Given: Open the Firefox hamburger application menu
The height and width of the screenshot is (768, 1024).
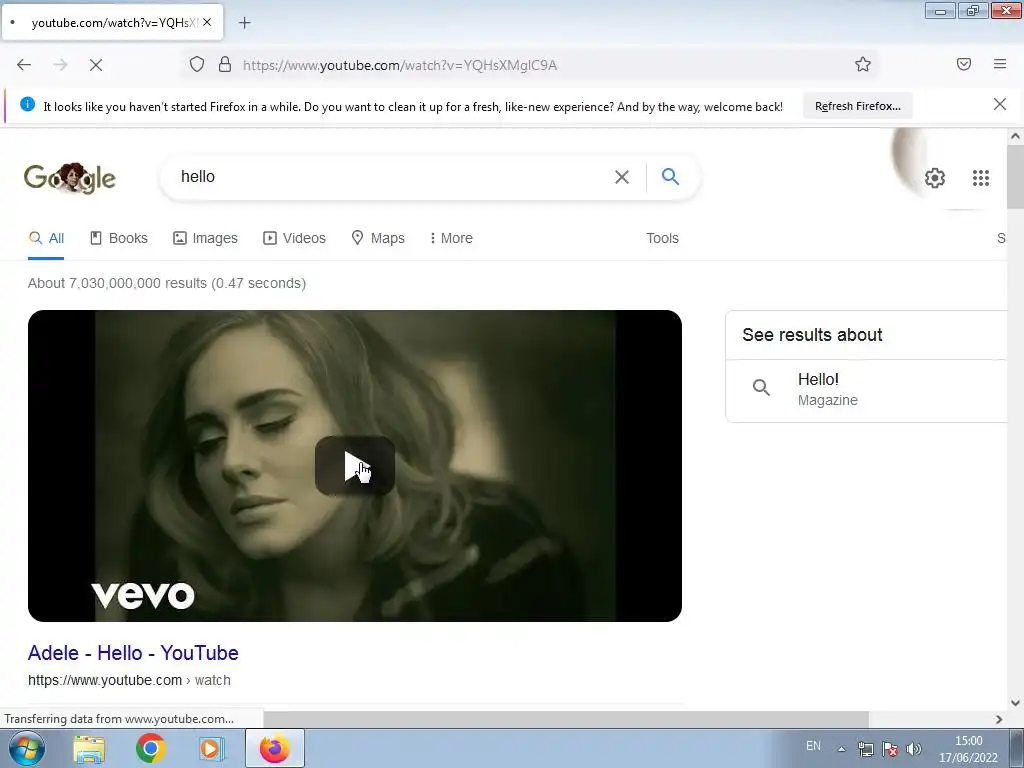Looking at the screenshot, I should (x=1000, y=64).
